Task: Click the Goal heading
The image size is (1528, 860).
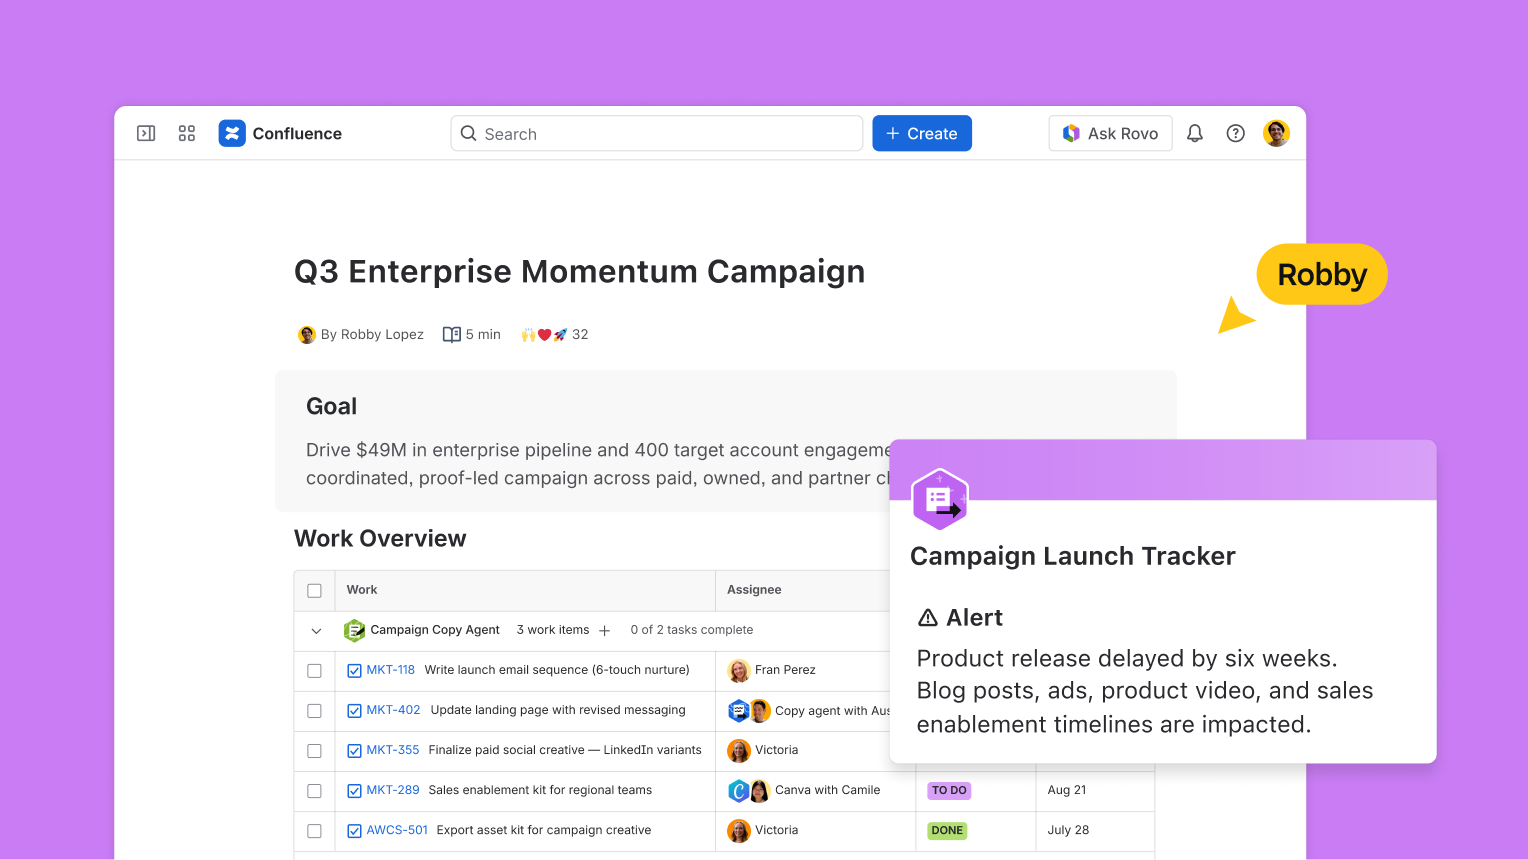Action: coord(331,406)
